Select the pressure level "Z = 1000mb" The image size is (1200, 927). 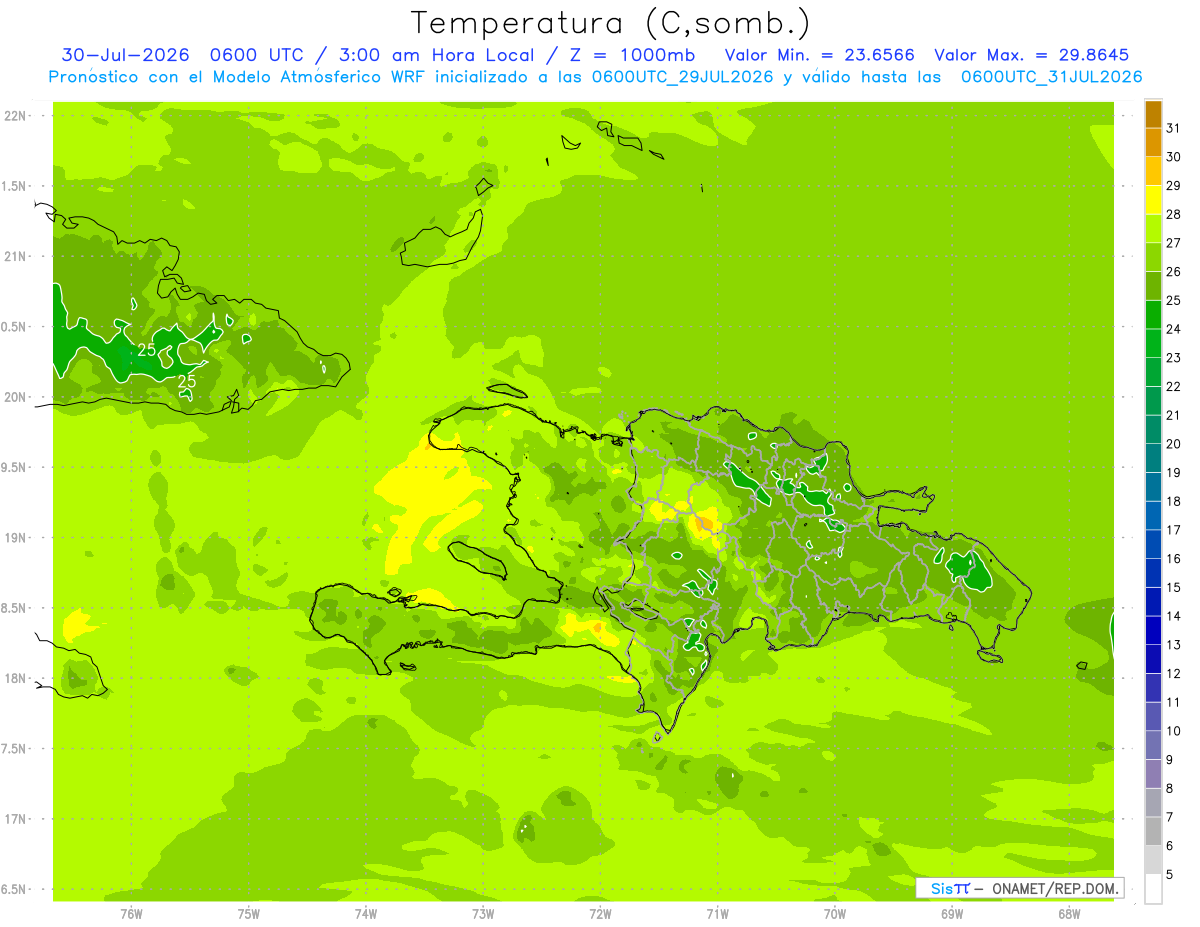(632, 55)
